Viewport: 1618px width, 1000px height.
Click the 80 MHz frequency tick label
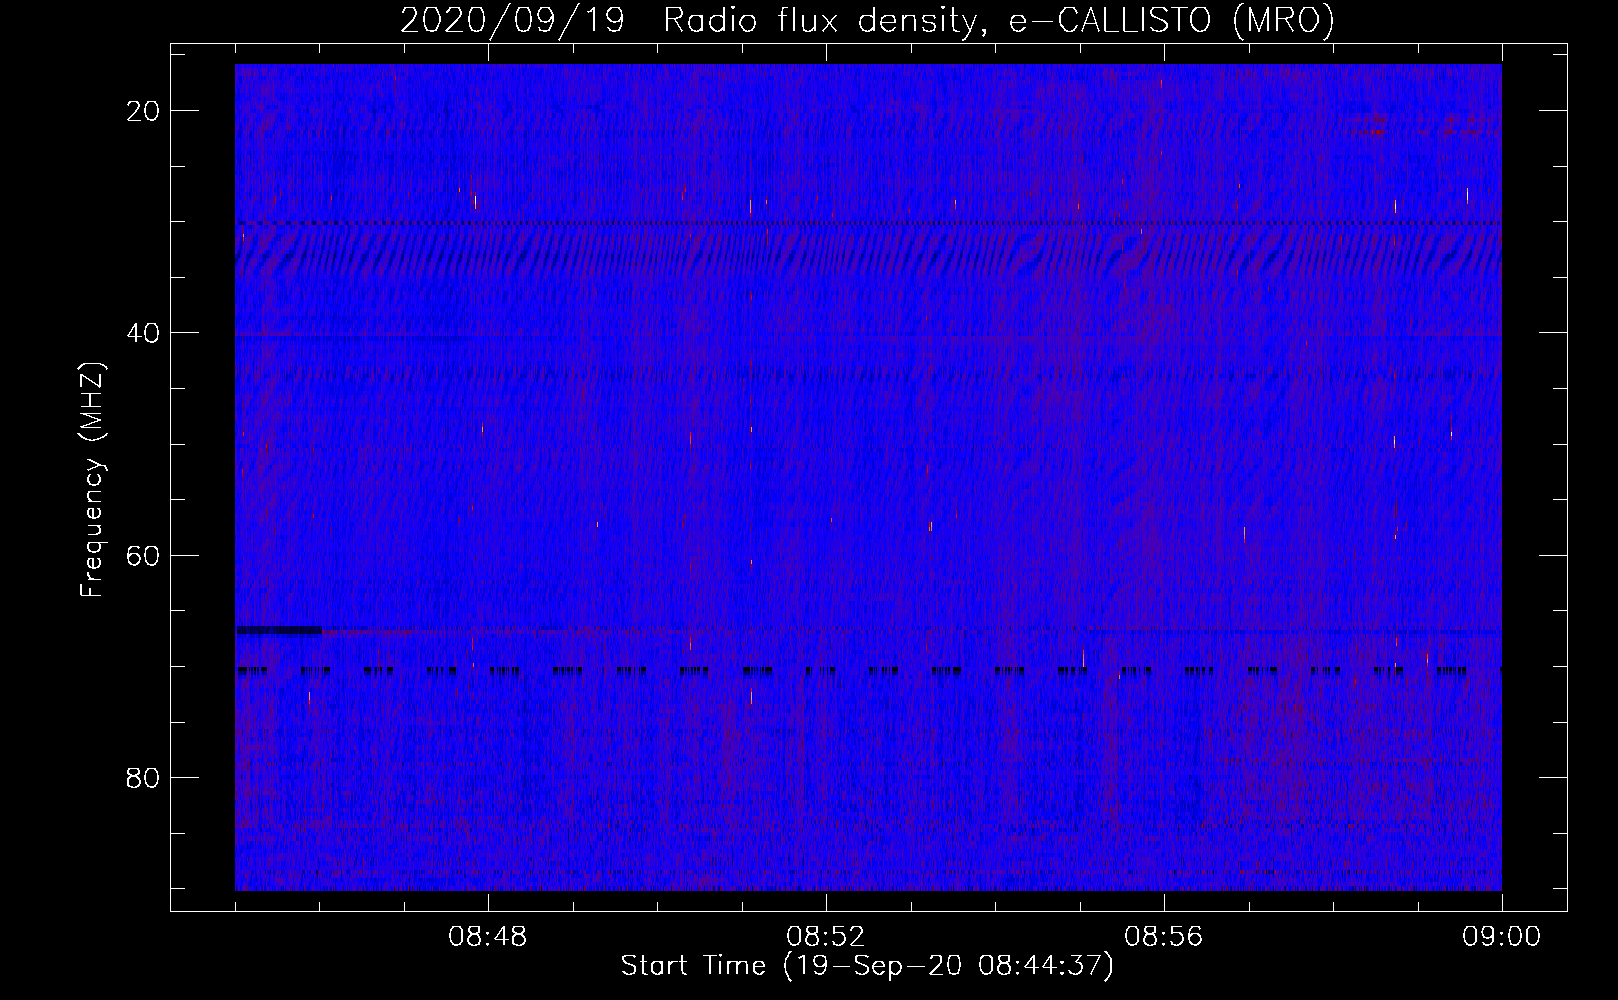[143, 777]
